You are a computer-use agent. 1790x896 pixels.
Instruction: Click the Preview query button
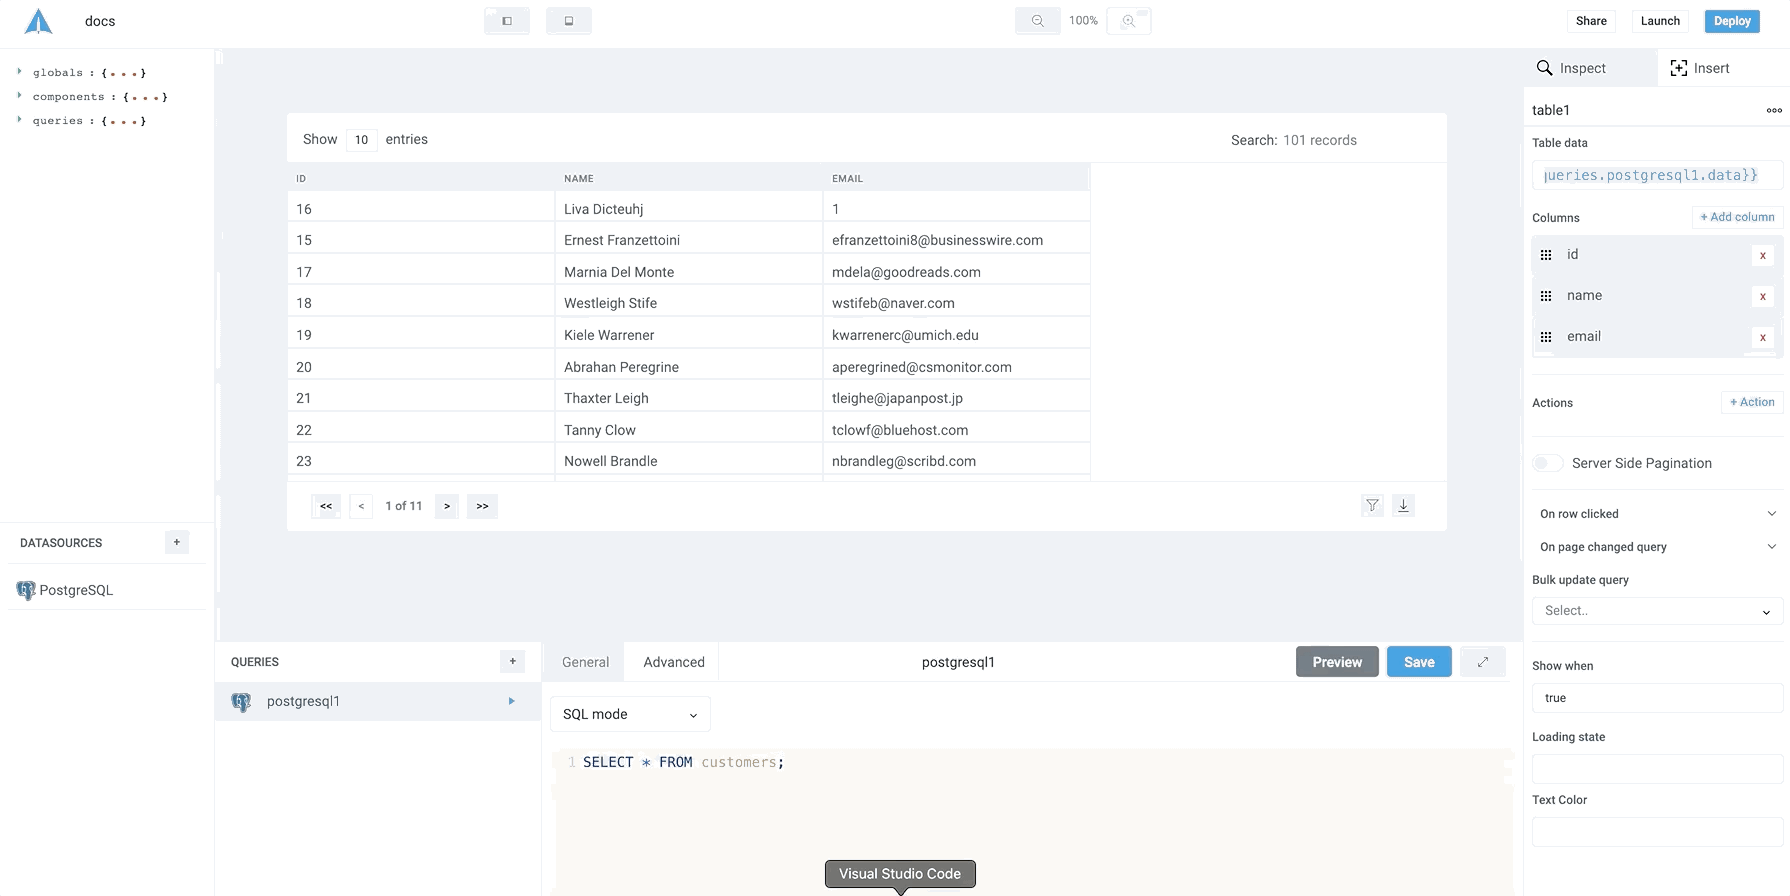tap(1336, 662)
